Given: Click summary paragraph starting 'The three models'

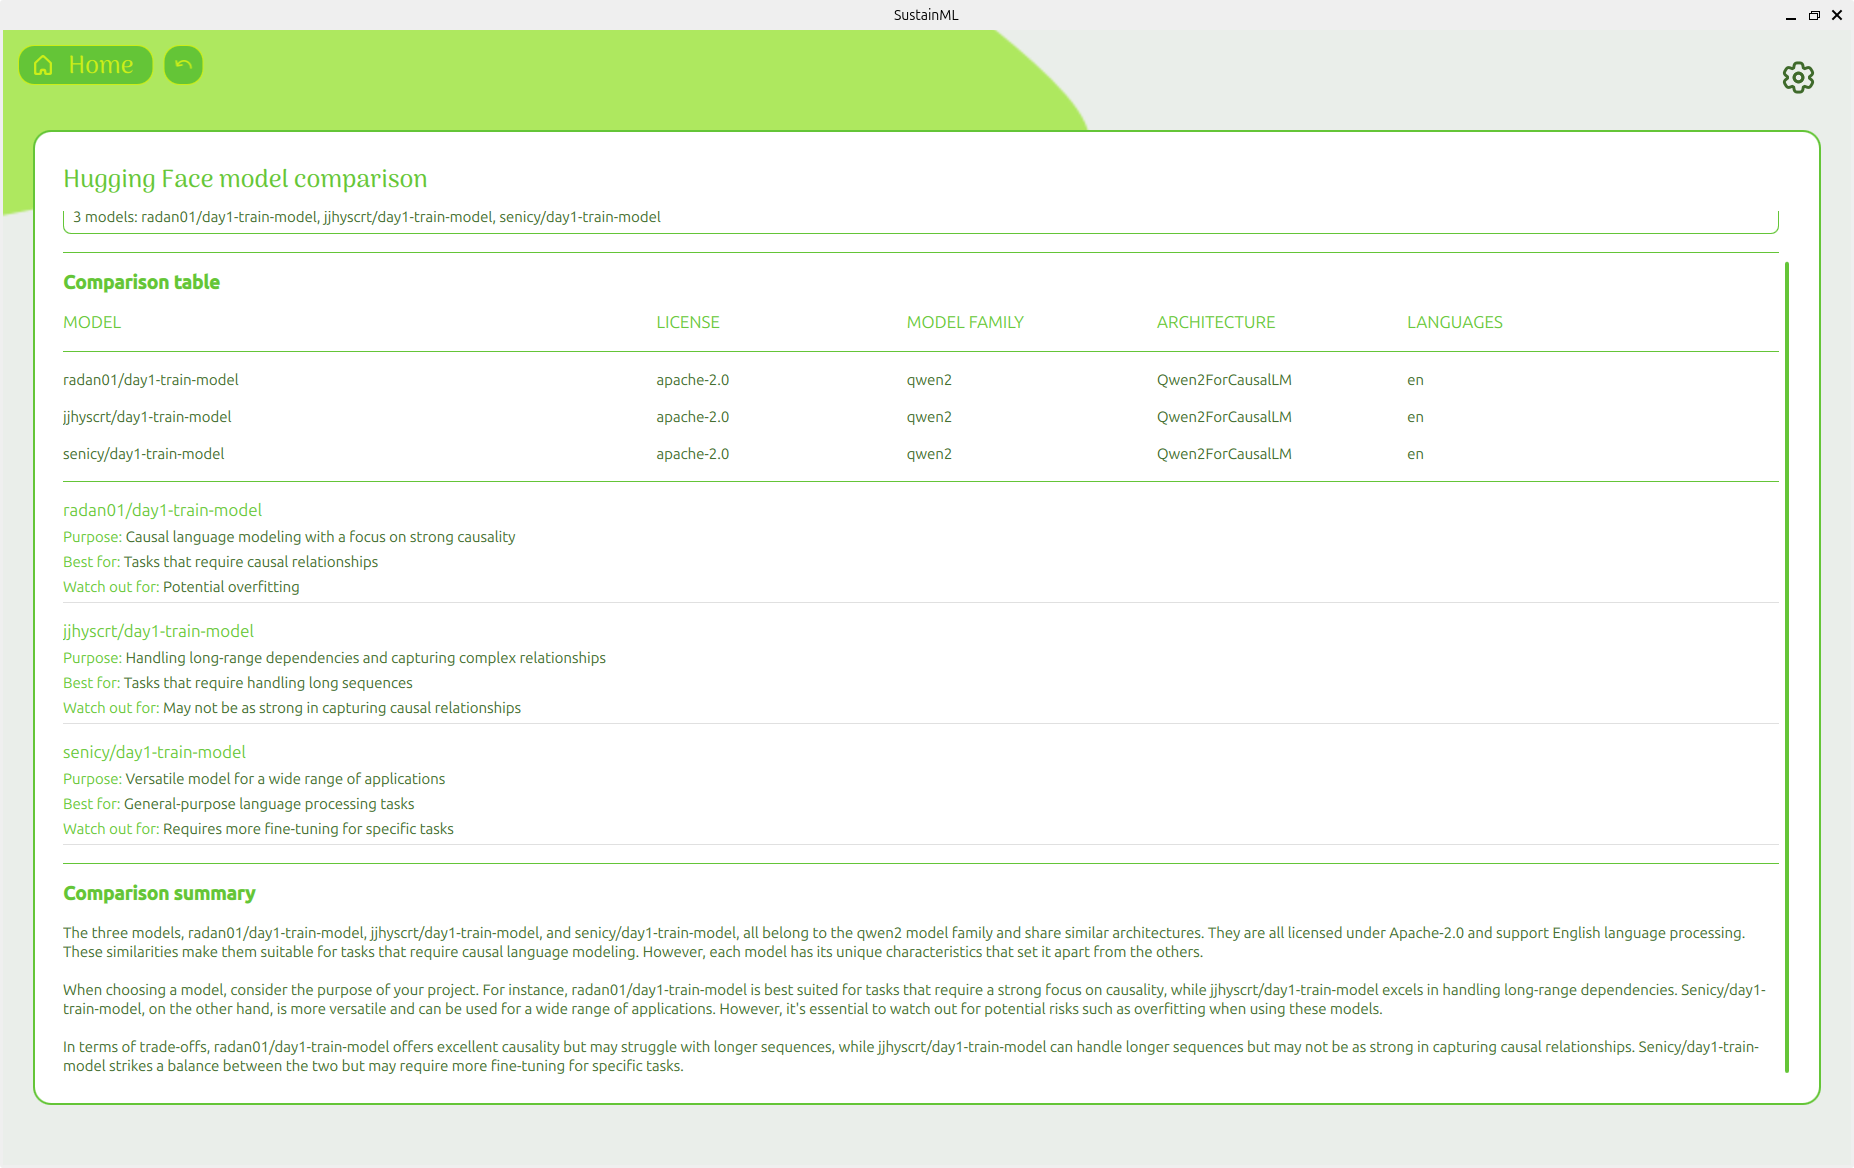Looking at the screenshot, I should coord(904,943).
